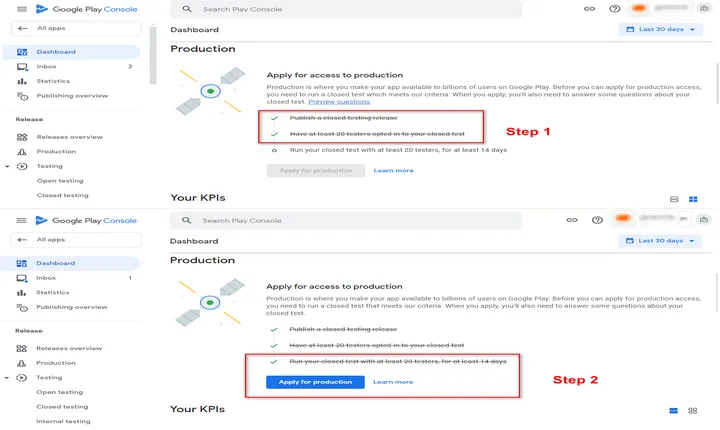Image resolution: width=720 pixels, height=430 pixels.
Task: Open the Last 30 days dropdown in upper dashboard
Action: pyautogui.click(x=661, y=29)
